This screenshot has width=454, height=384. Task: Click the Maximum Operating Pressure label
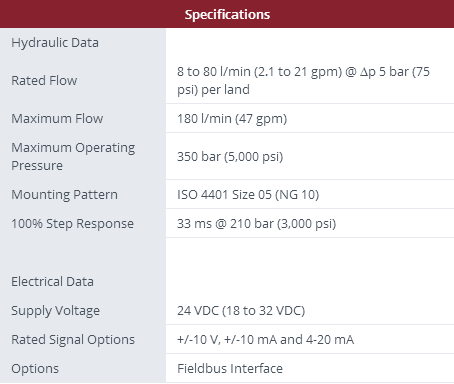tap(73, 156)
